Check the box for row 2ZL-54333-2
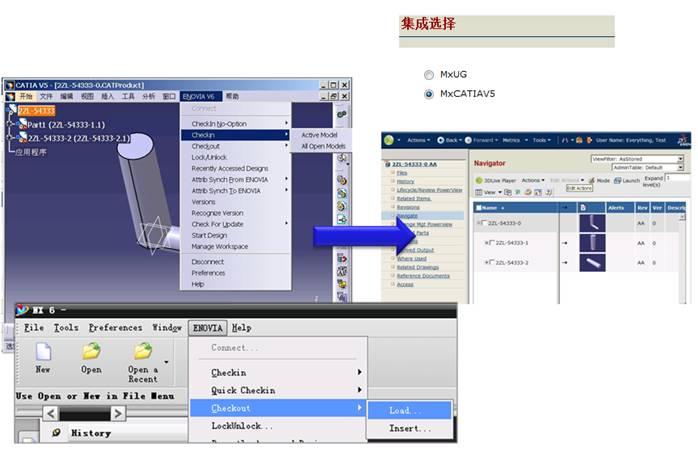The width and height of the screenshot is (698, 451). [x=491, y=262]
